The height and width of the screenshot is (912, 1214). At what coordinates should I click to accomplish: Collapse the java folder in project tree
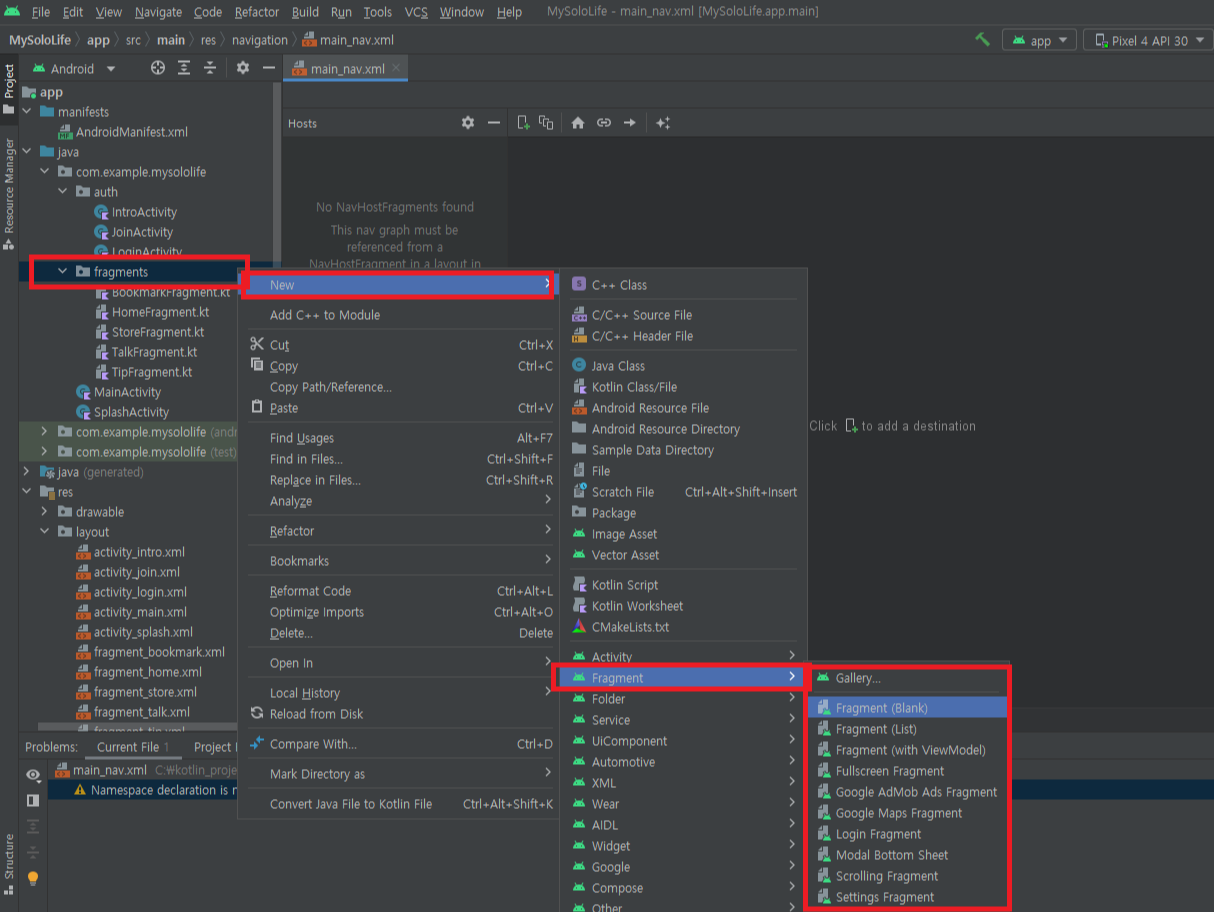pos(27,152)
